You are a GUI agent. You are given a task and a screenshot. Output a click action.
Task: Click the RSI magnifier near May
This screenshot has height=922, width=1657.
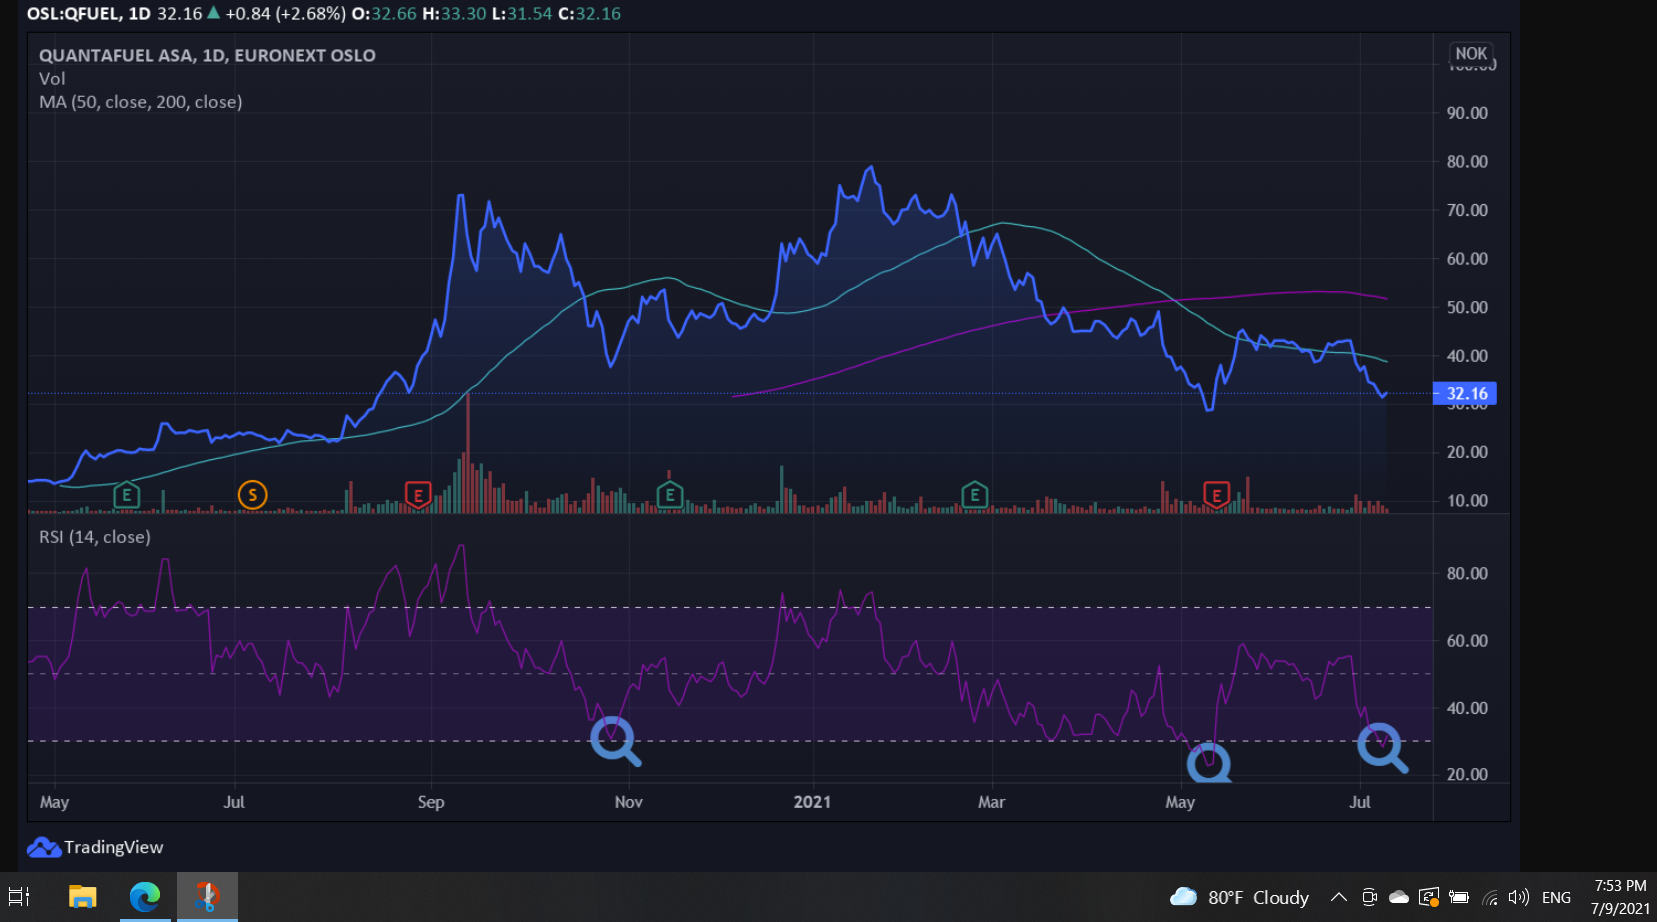click(1209, 764)
